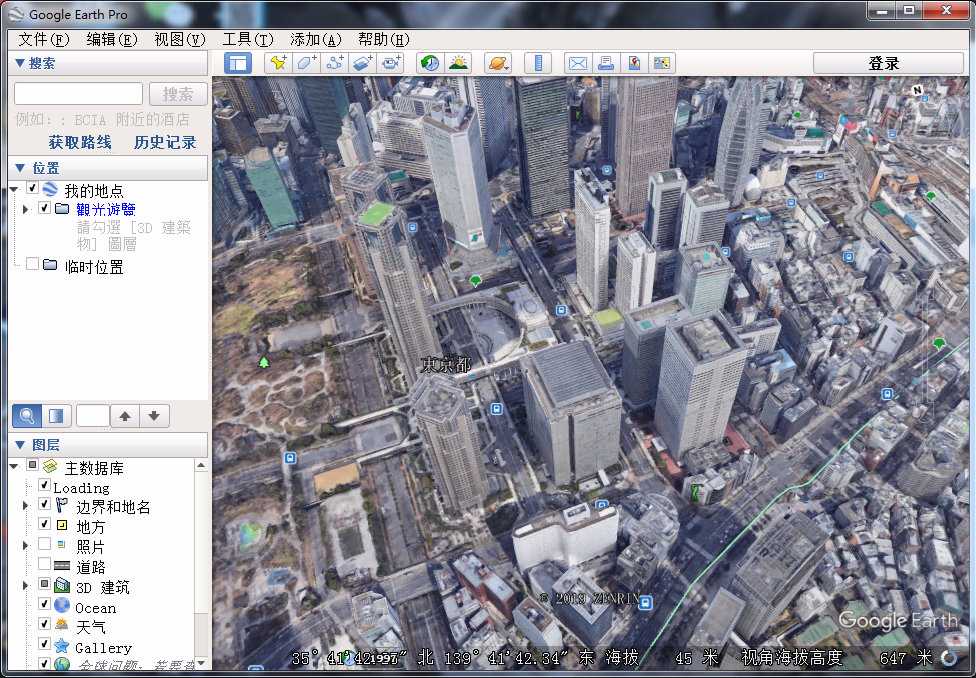Toggle the 边界和地名 layer checkbox
Image resolution: width=976 pixels, height=678 pixels.
coord(44,504)
